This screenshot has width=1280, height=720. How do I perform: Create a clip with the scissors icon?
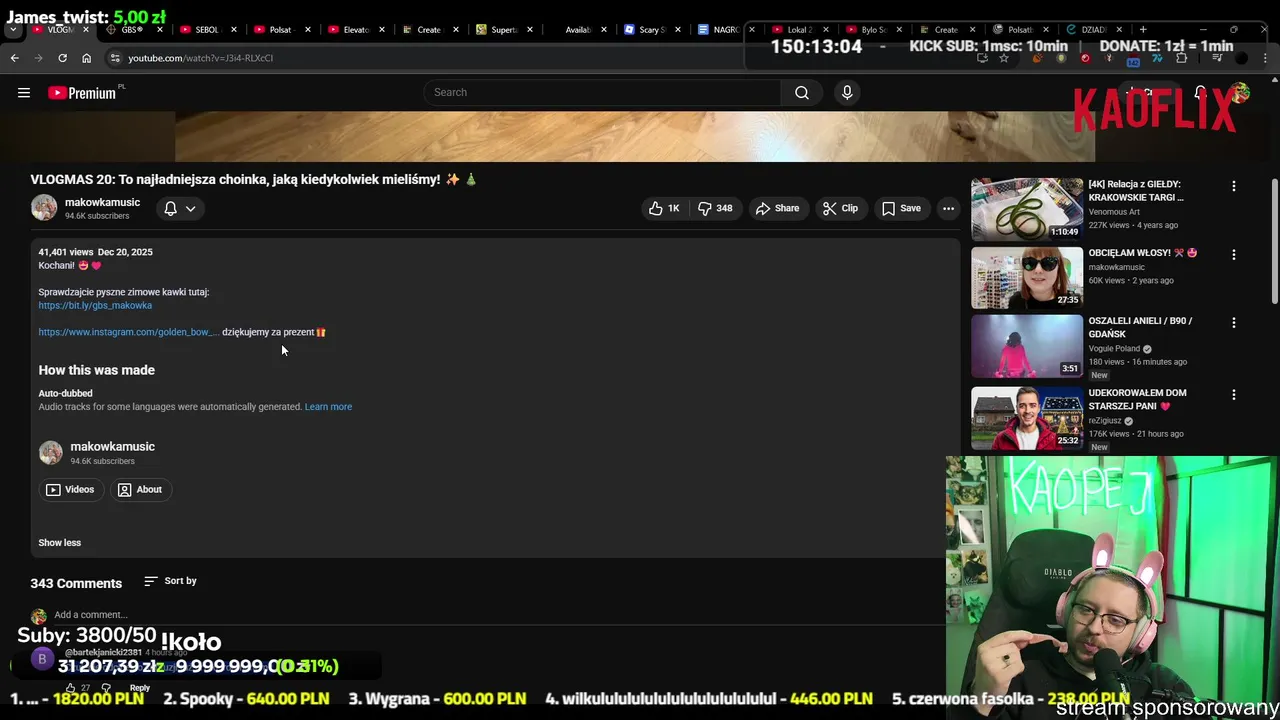840,208
